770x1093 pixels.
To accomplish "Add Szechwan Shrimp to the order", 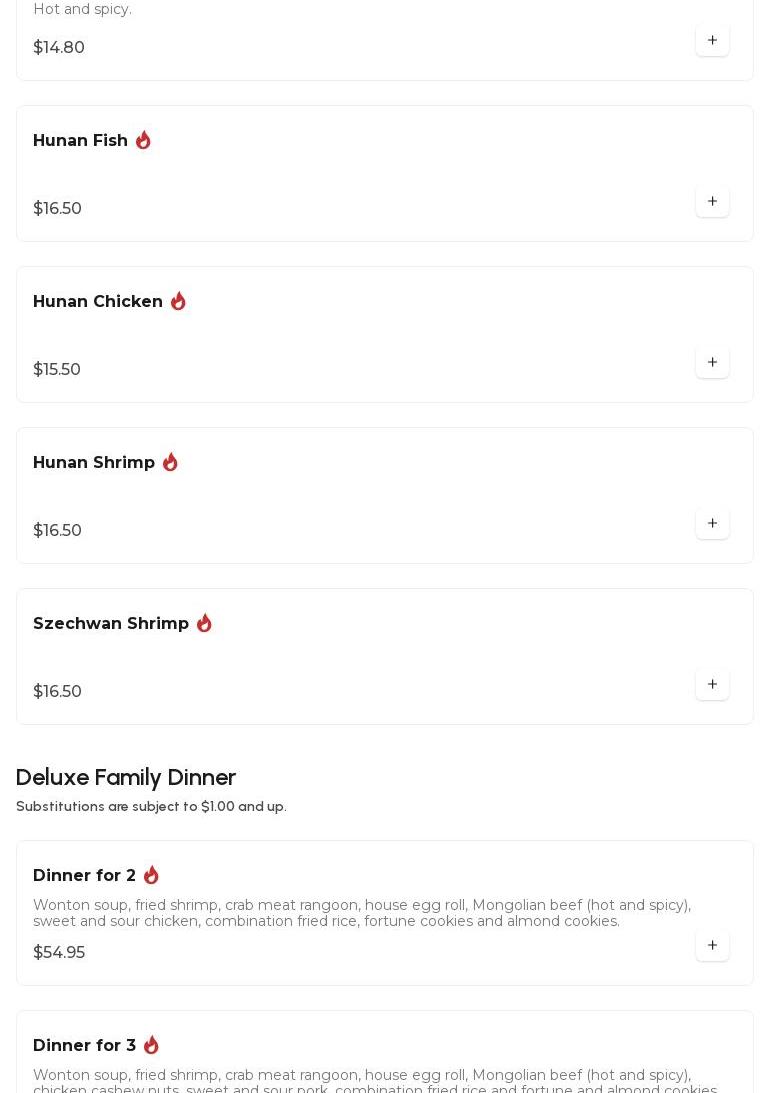I will pyautogui.click(x=712, y=685).
